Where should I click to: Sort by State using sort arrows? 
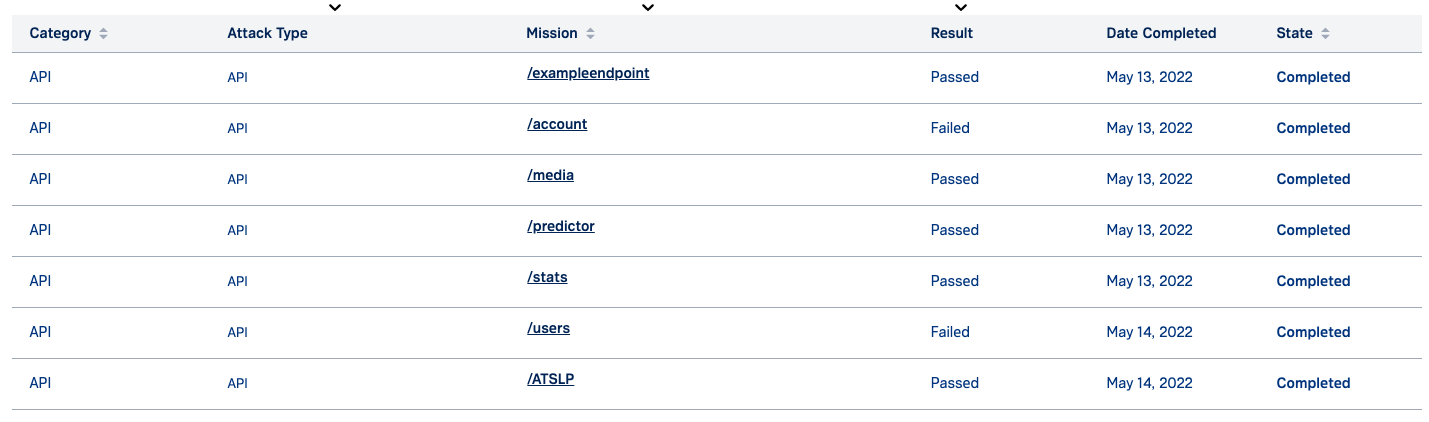[1325, 33]
